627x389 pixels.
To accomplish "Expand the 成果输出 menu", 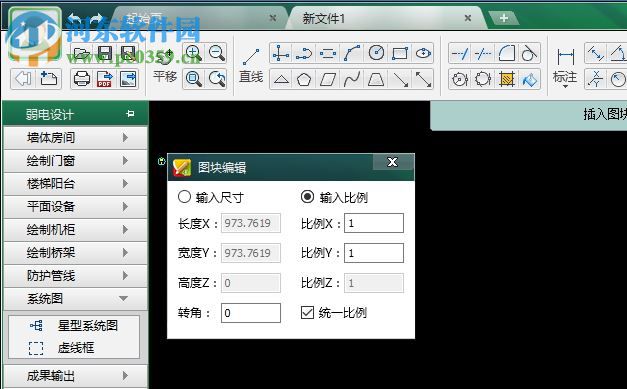I will (75, 376).
